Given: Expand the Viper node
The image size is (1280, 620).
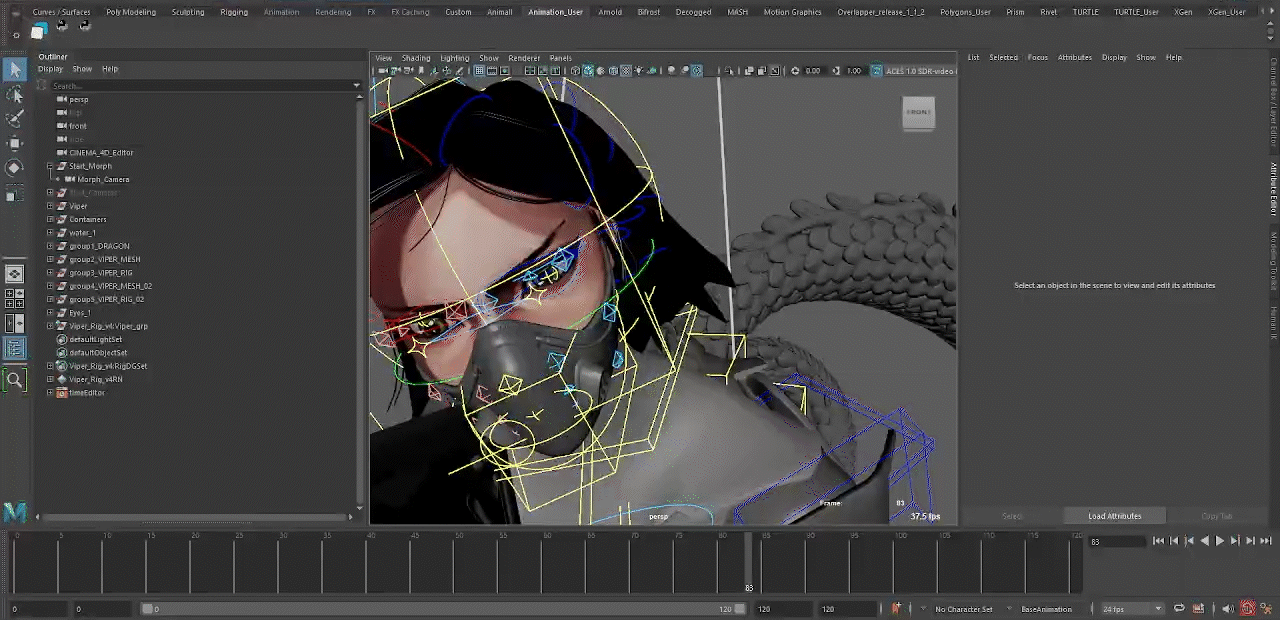Looking at the screenshot, I should tap(50, 206).
